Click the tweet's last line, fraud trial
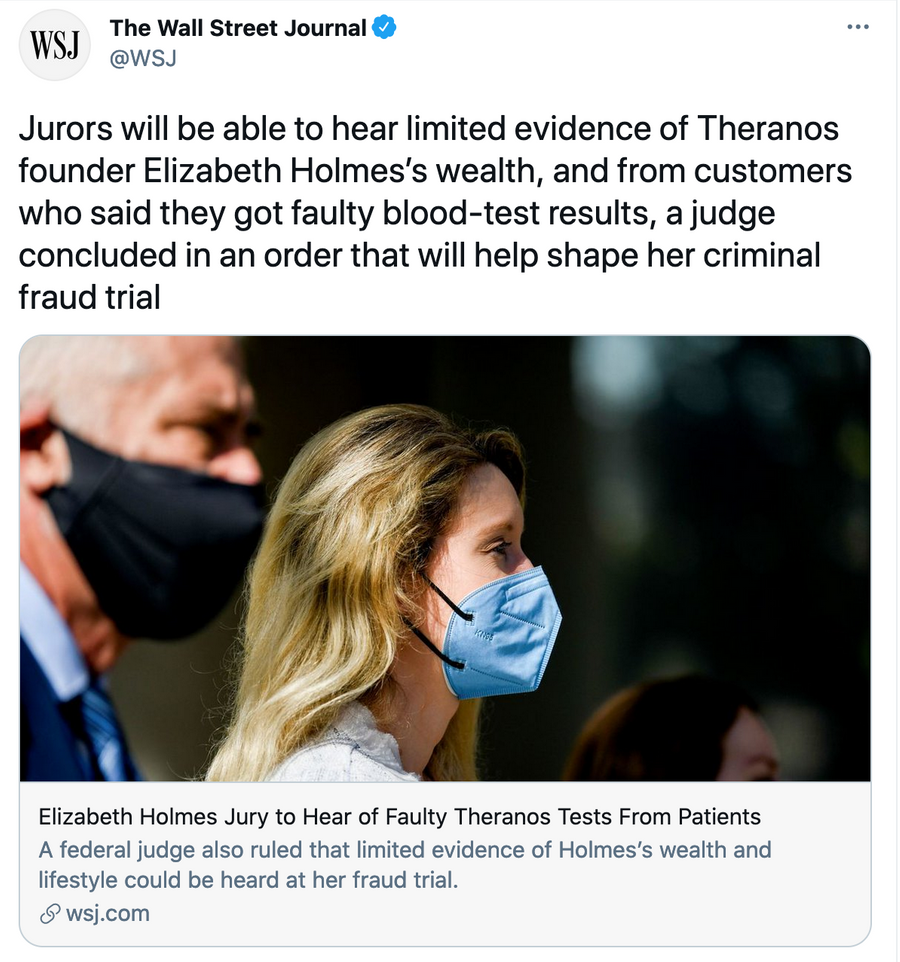 [90, 297]
